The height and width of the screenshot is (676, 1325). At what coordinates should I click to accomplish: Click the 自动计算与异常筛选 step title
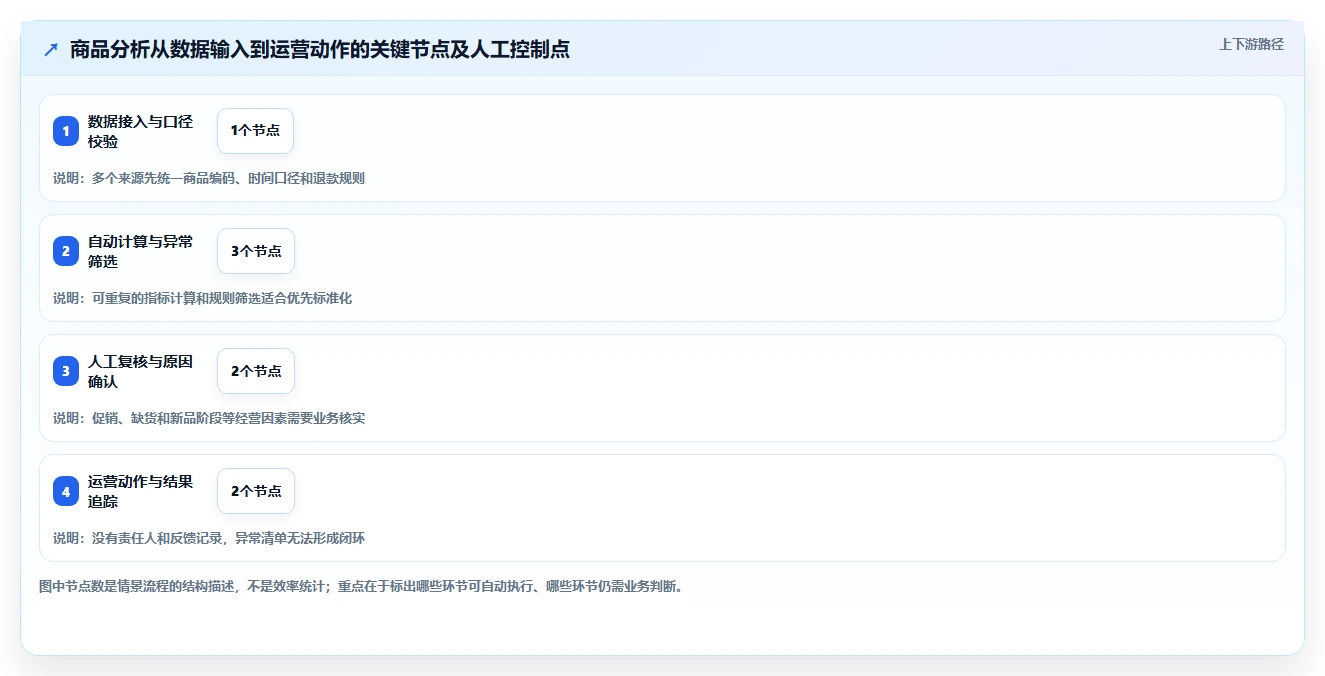tap(141, 251)
